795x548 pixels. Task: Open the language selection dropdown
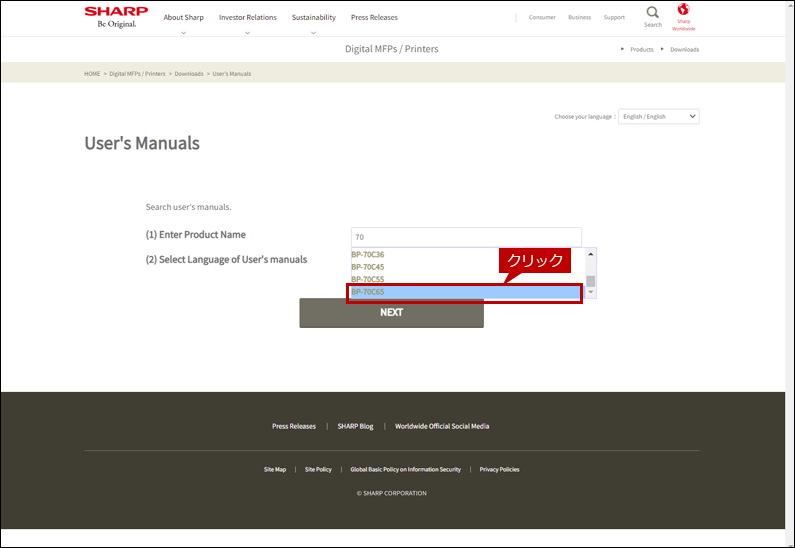pyautogui.click(x=659, y=117)
